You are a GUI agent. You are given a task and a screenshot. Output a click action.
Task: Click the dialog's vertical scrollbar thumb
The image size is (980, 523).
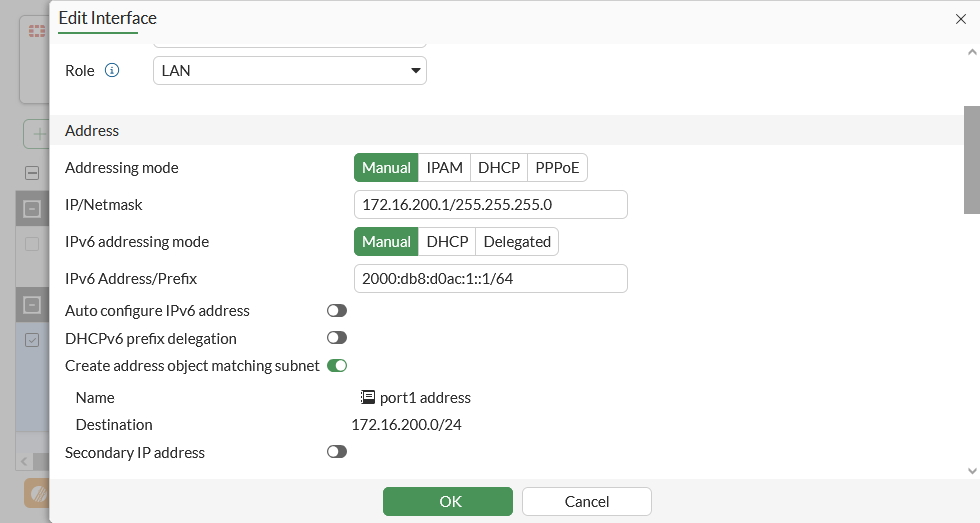tap(971, 160)
